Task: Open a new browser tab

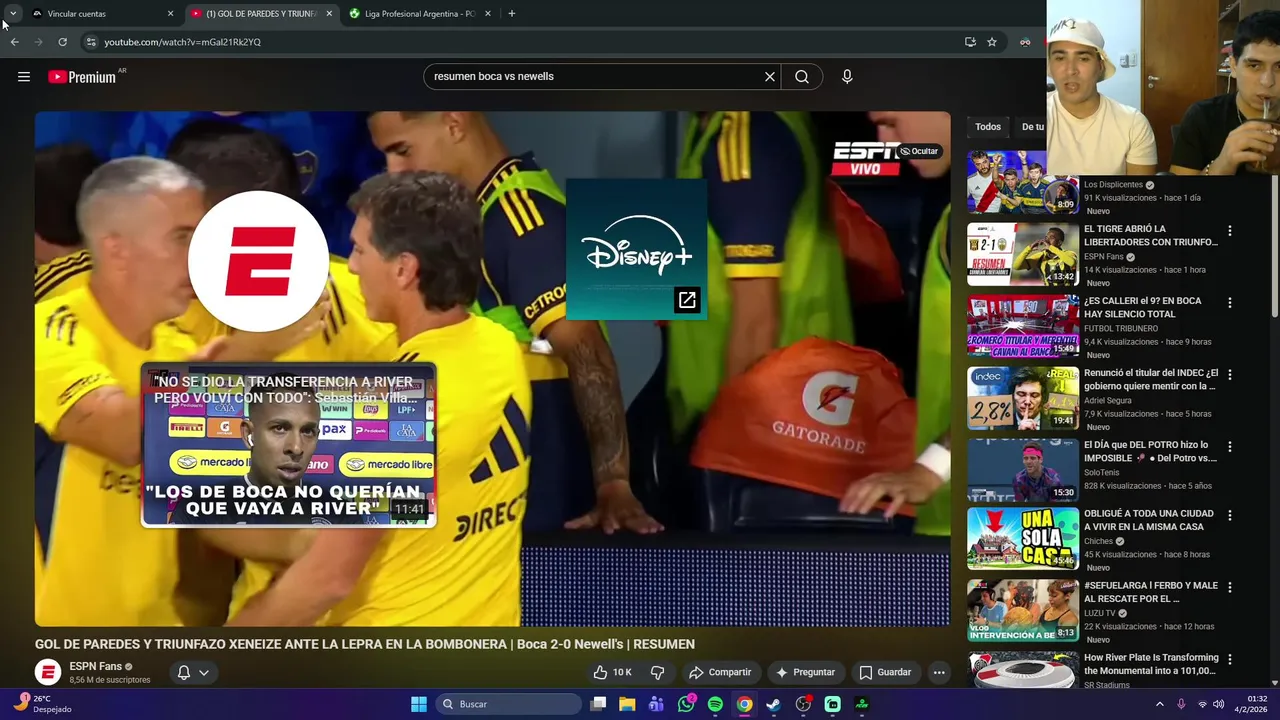Action: pyautogui.click(x=512, y=14)
